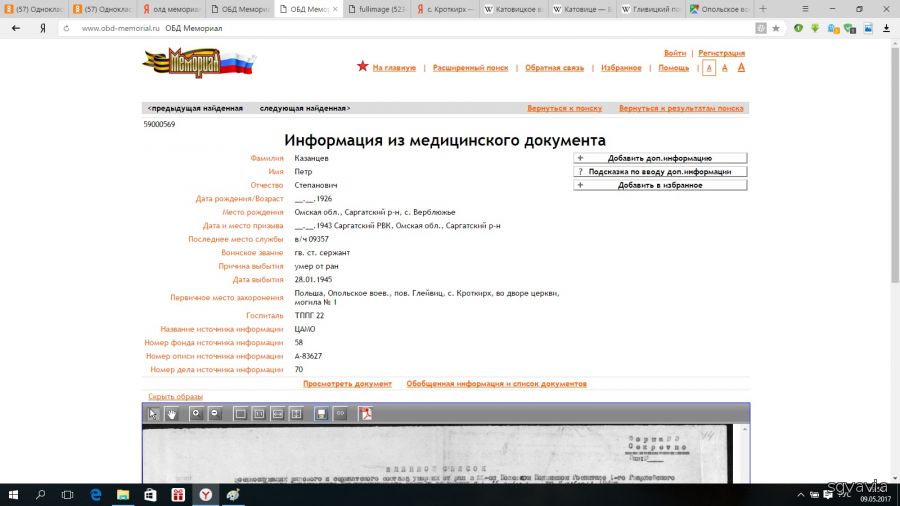The image size is (900, 506).
Task: Click the Мемориал site logo
Action: coord(199,64)
